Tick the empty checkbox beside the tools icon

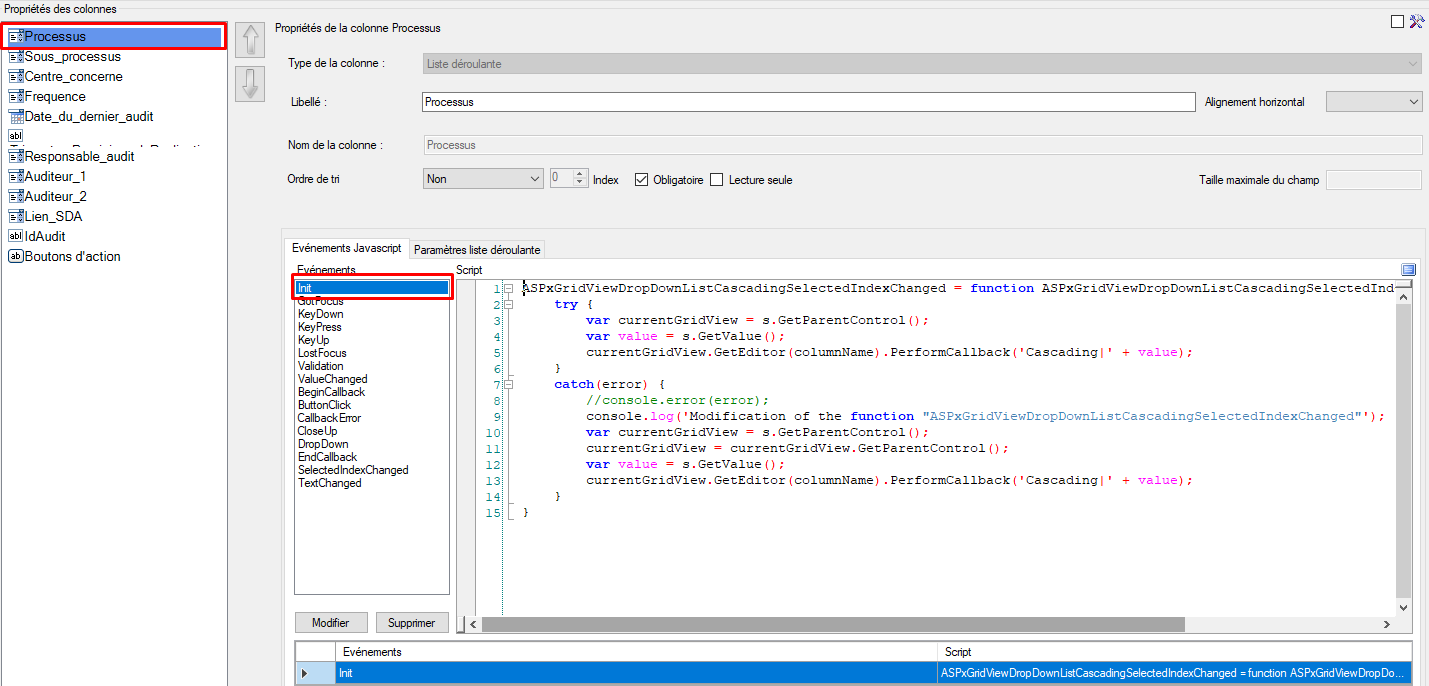coord(1397,22)
